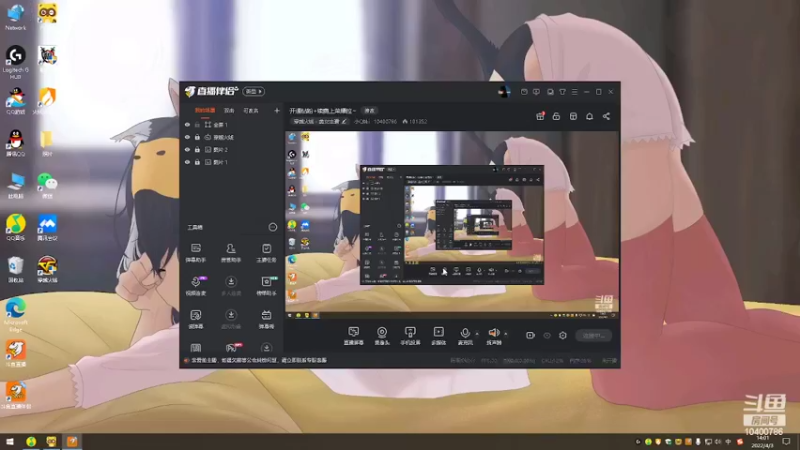Hide the 图片 2 layer with its eye
The width and height of the screenshot is (800, 450).
click(x=187, y=149)
